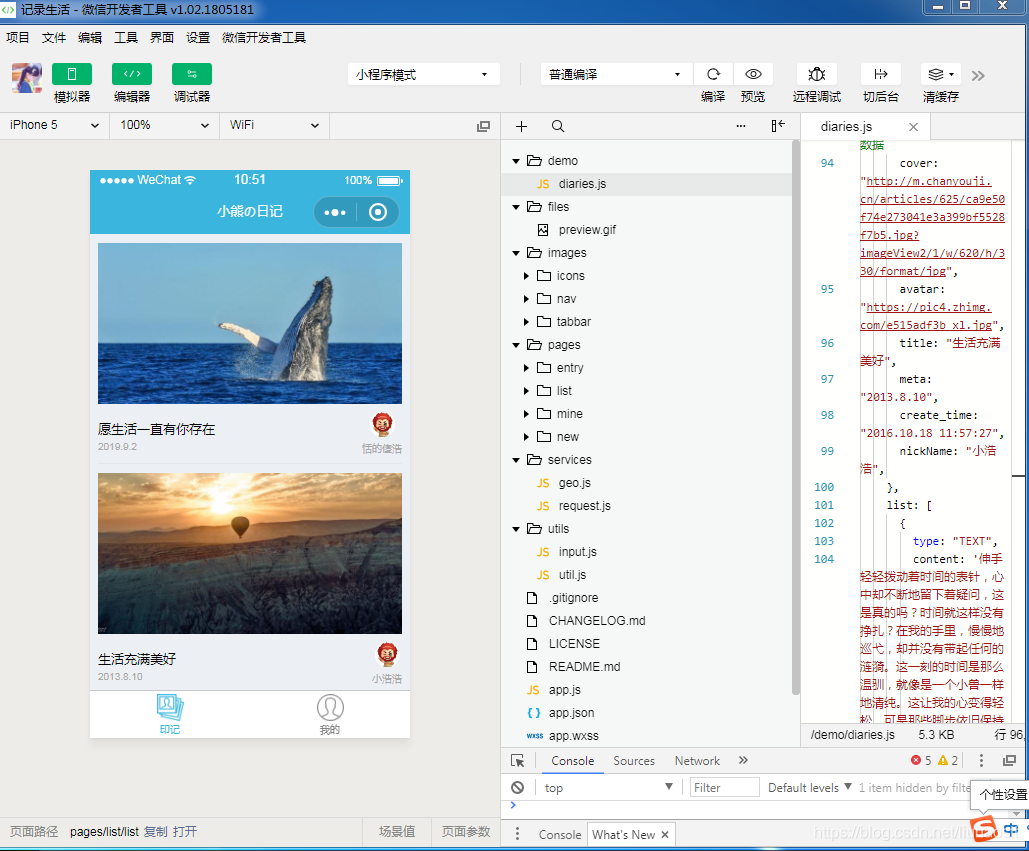Click the file search magnifier icon

point(558,126)
